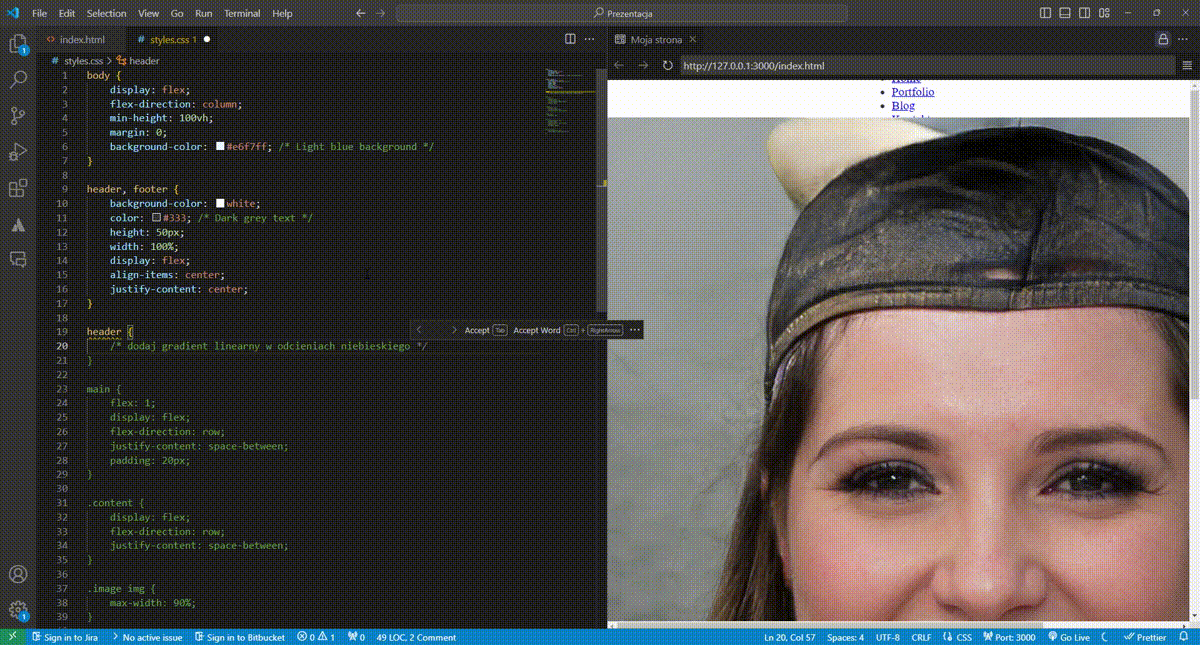Click the header breadcrumb symbol
The height and width of the screenshot is (645, 1200).
(138, 61)
